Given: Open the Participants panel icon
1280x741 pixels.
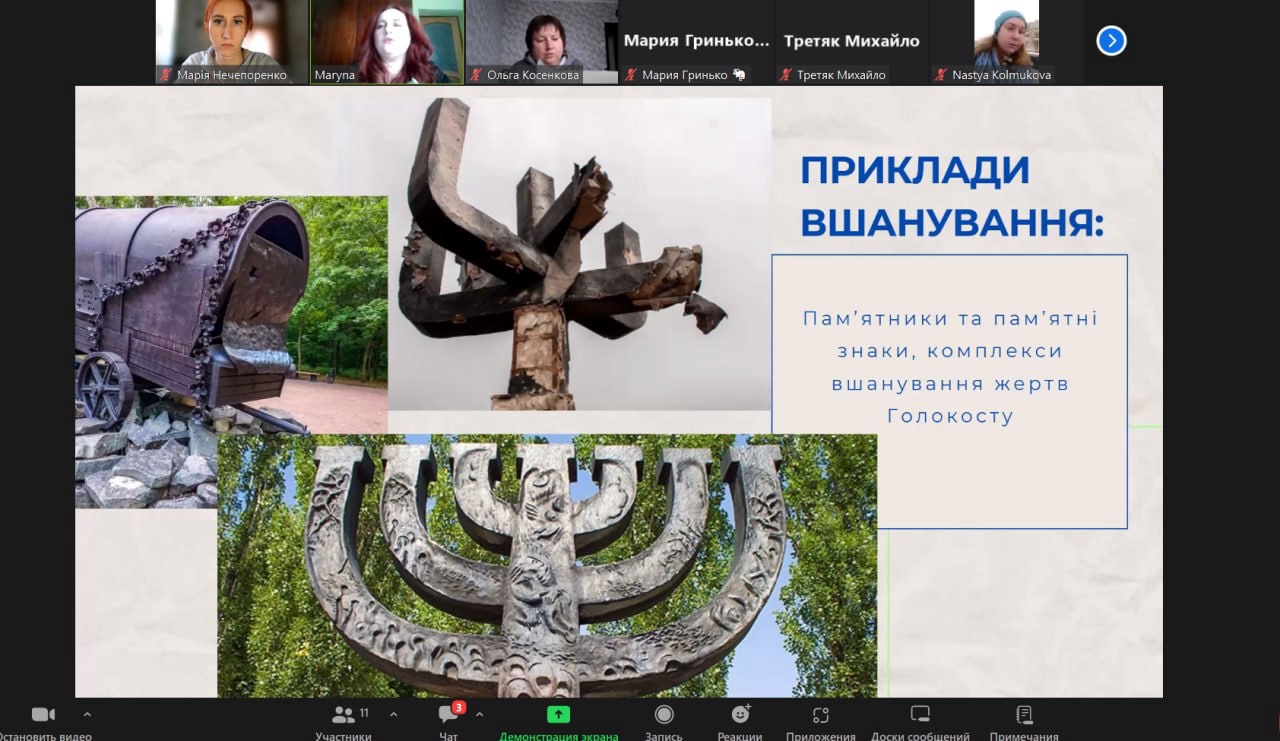Looking at the screenshot, I should pyautogui.click(x=343, y=714).
